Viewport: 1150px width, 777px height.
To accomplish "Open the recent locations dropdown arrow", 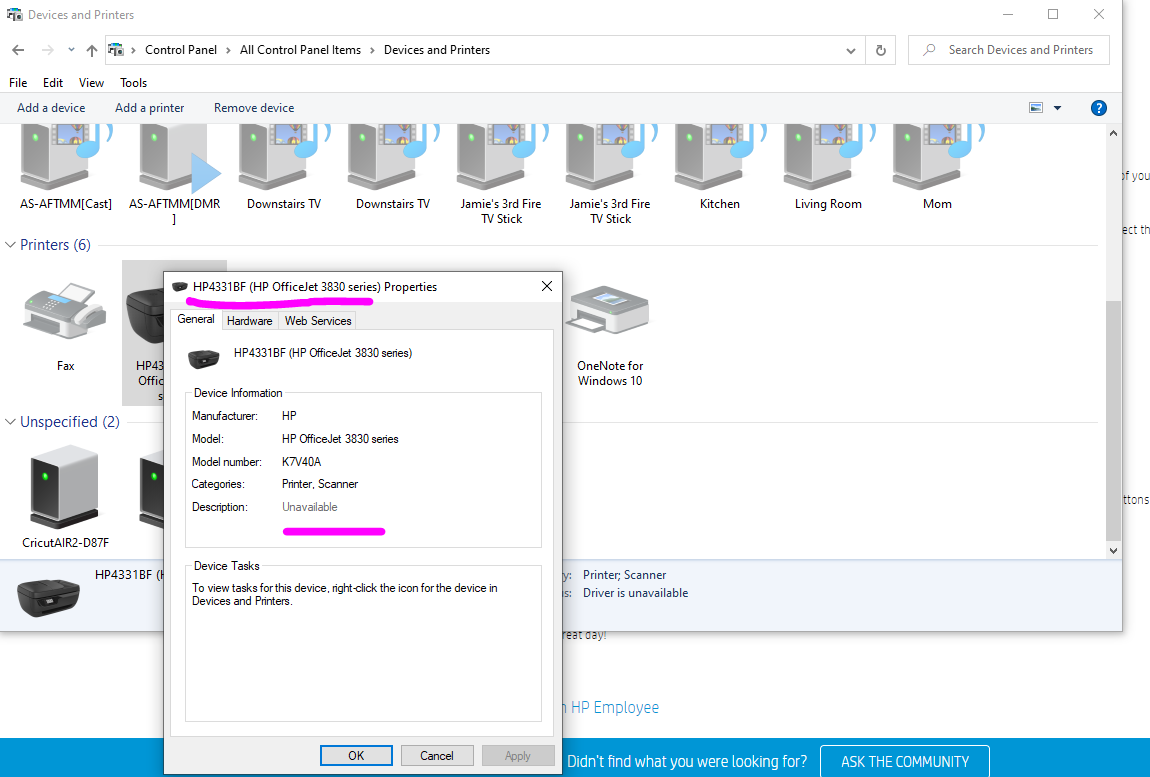I will pos(71,50).
